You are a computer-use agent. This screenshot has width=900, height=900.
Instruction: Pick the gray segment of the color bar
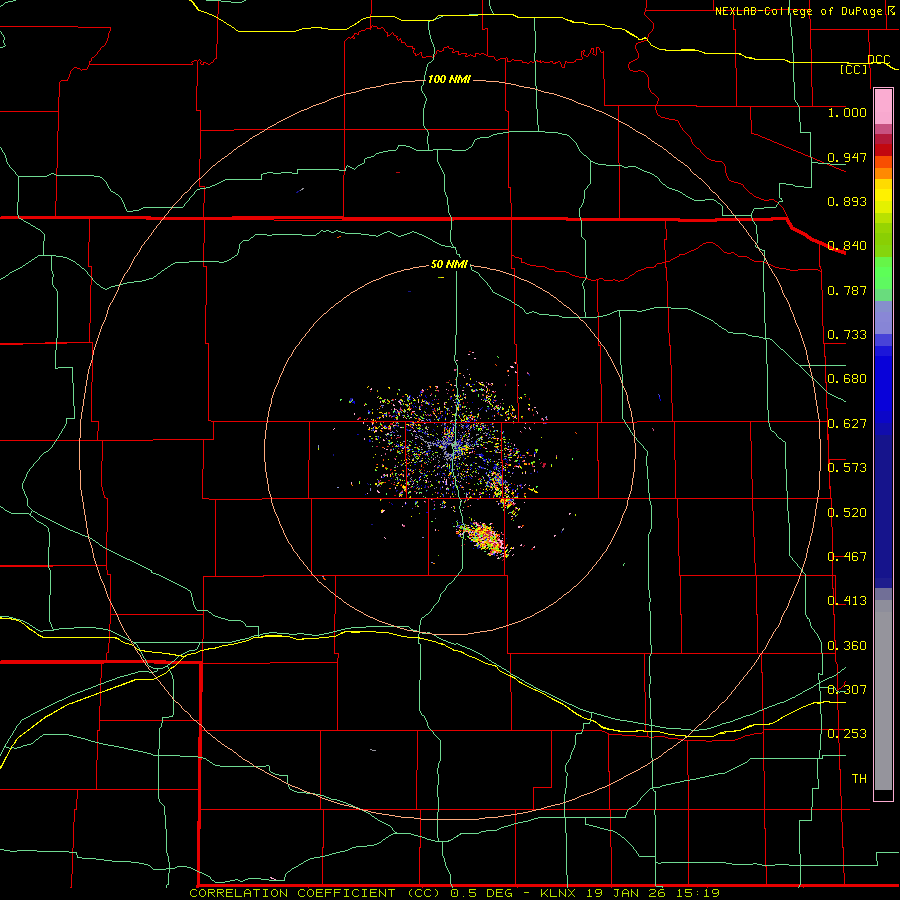pos(883,695)
